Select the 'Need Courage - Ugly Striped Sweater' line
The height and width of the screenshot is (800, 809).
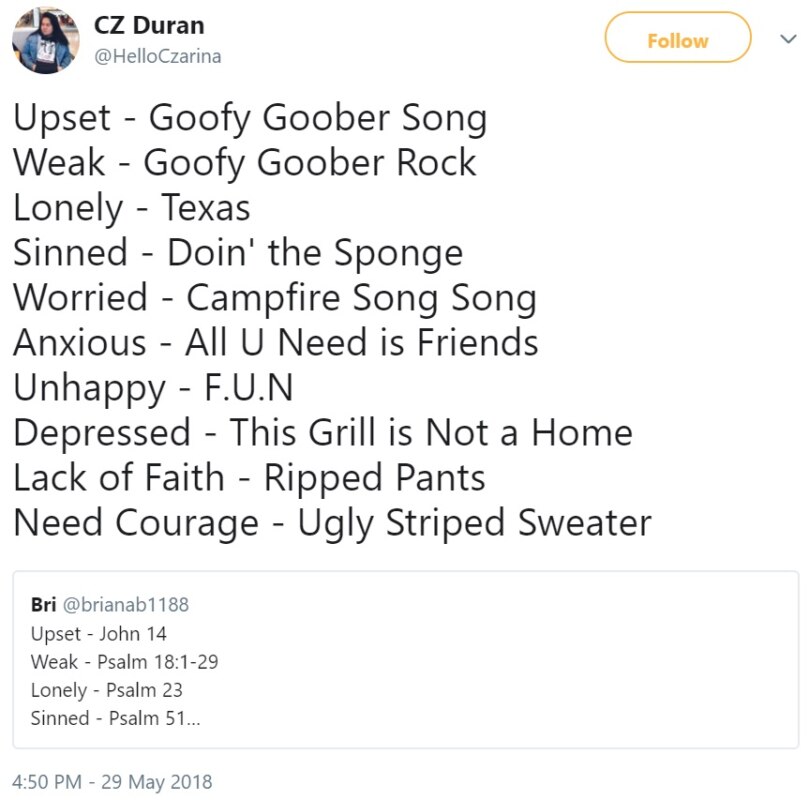click(x=333, y=525)
